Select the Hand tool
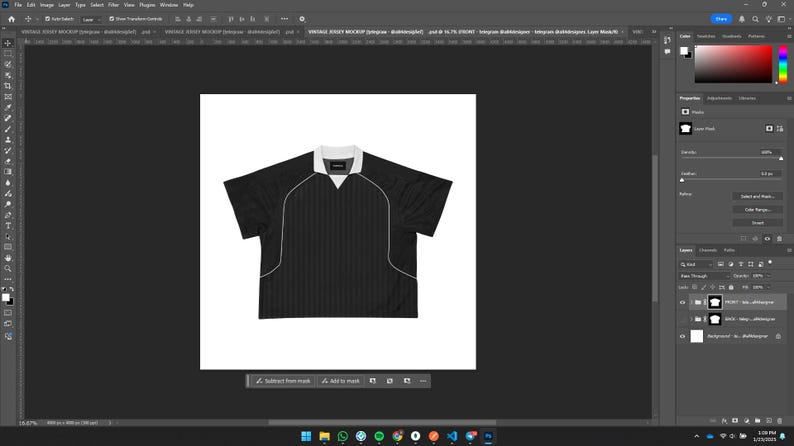The height and width of the screenshot is (446, 794). click(x=8, y=258)
